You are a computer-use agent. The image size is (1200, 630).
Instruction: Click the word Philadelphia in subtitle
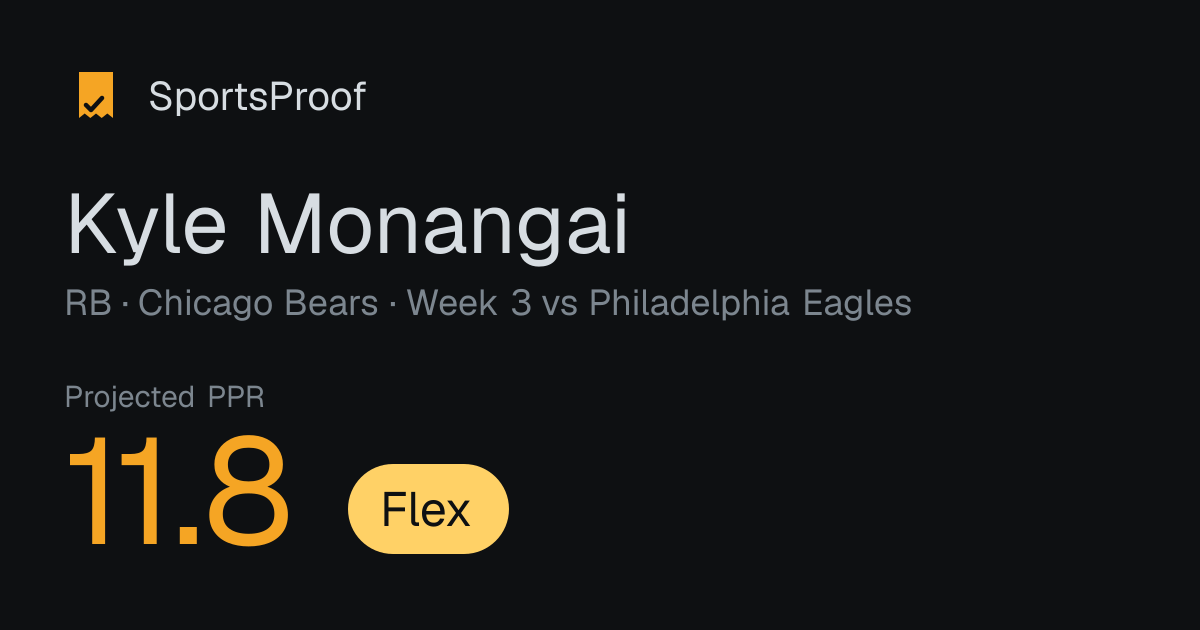[x=690, y=303]
